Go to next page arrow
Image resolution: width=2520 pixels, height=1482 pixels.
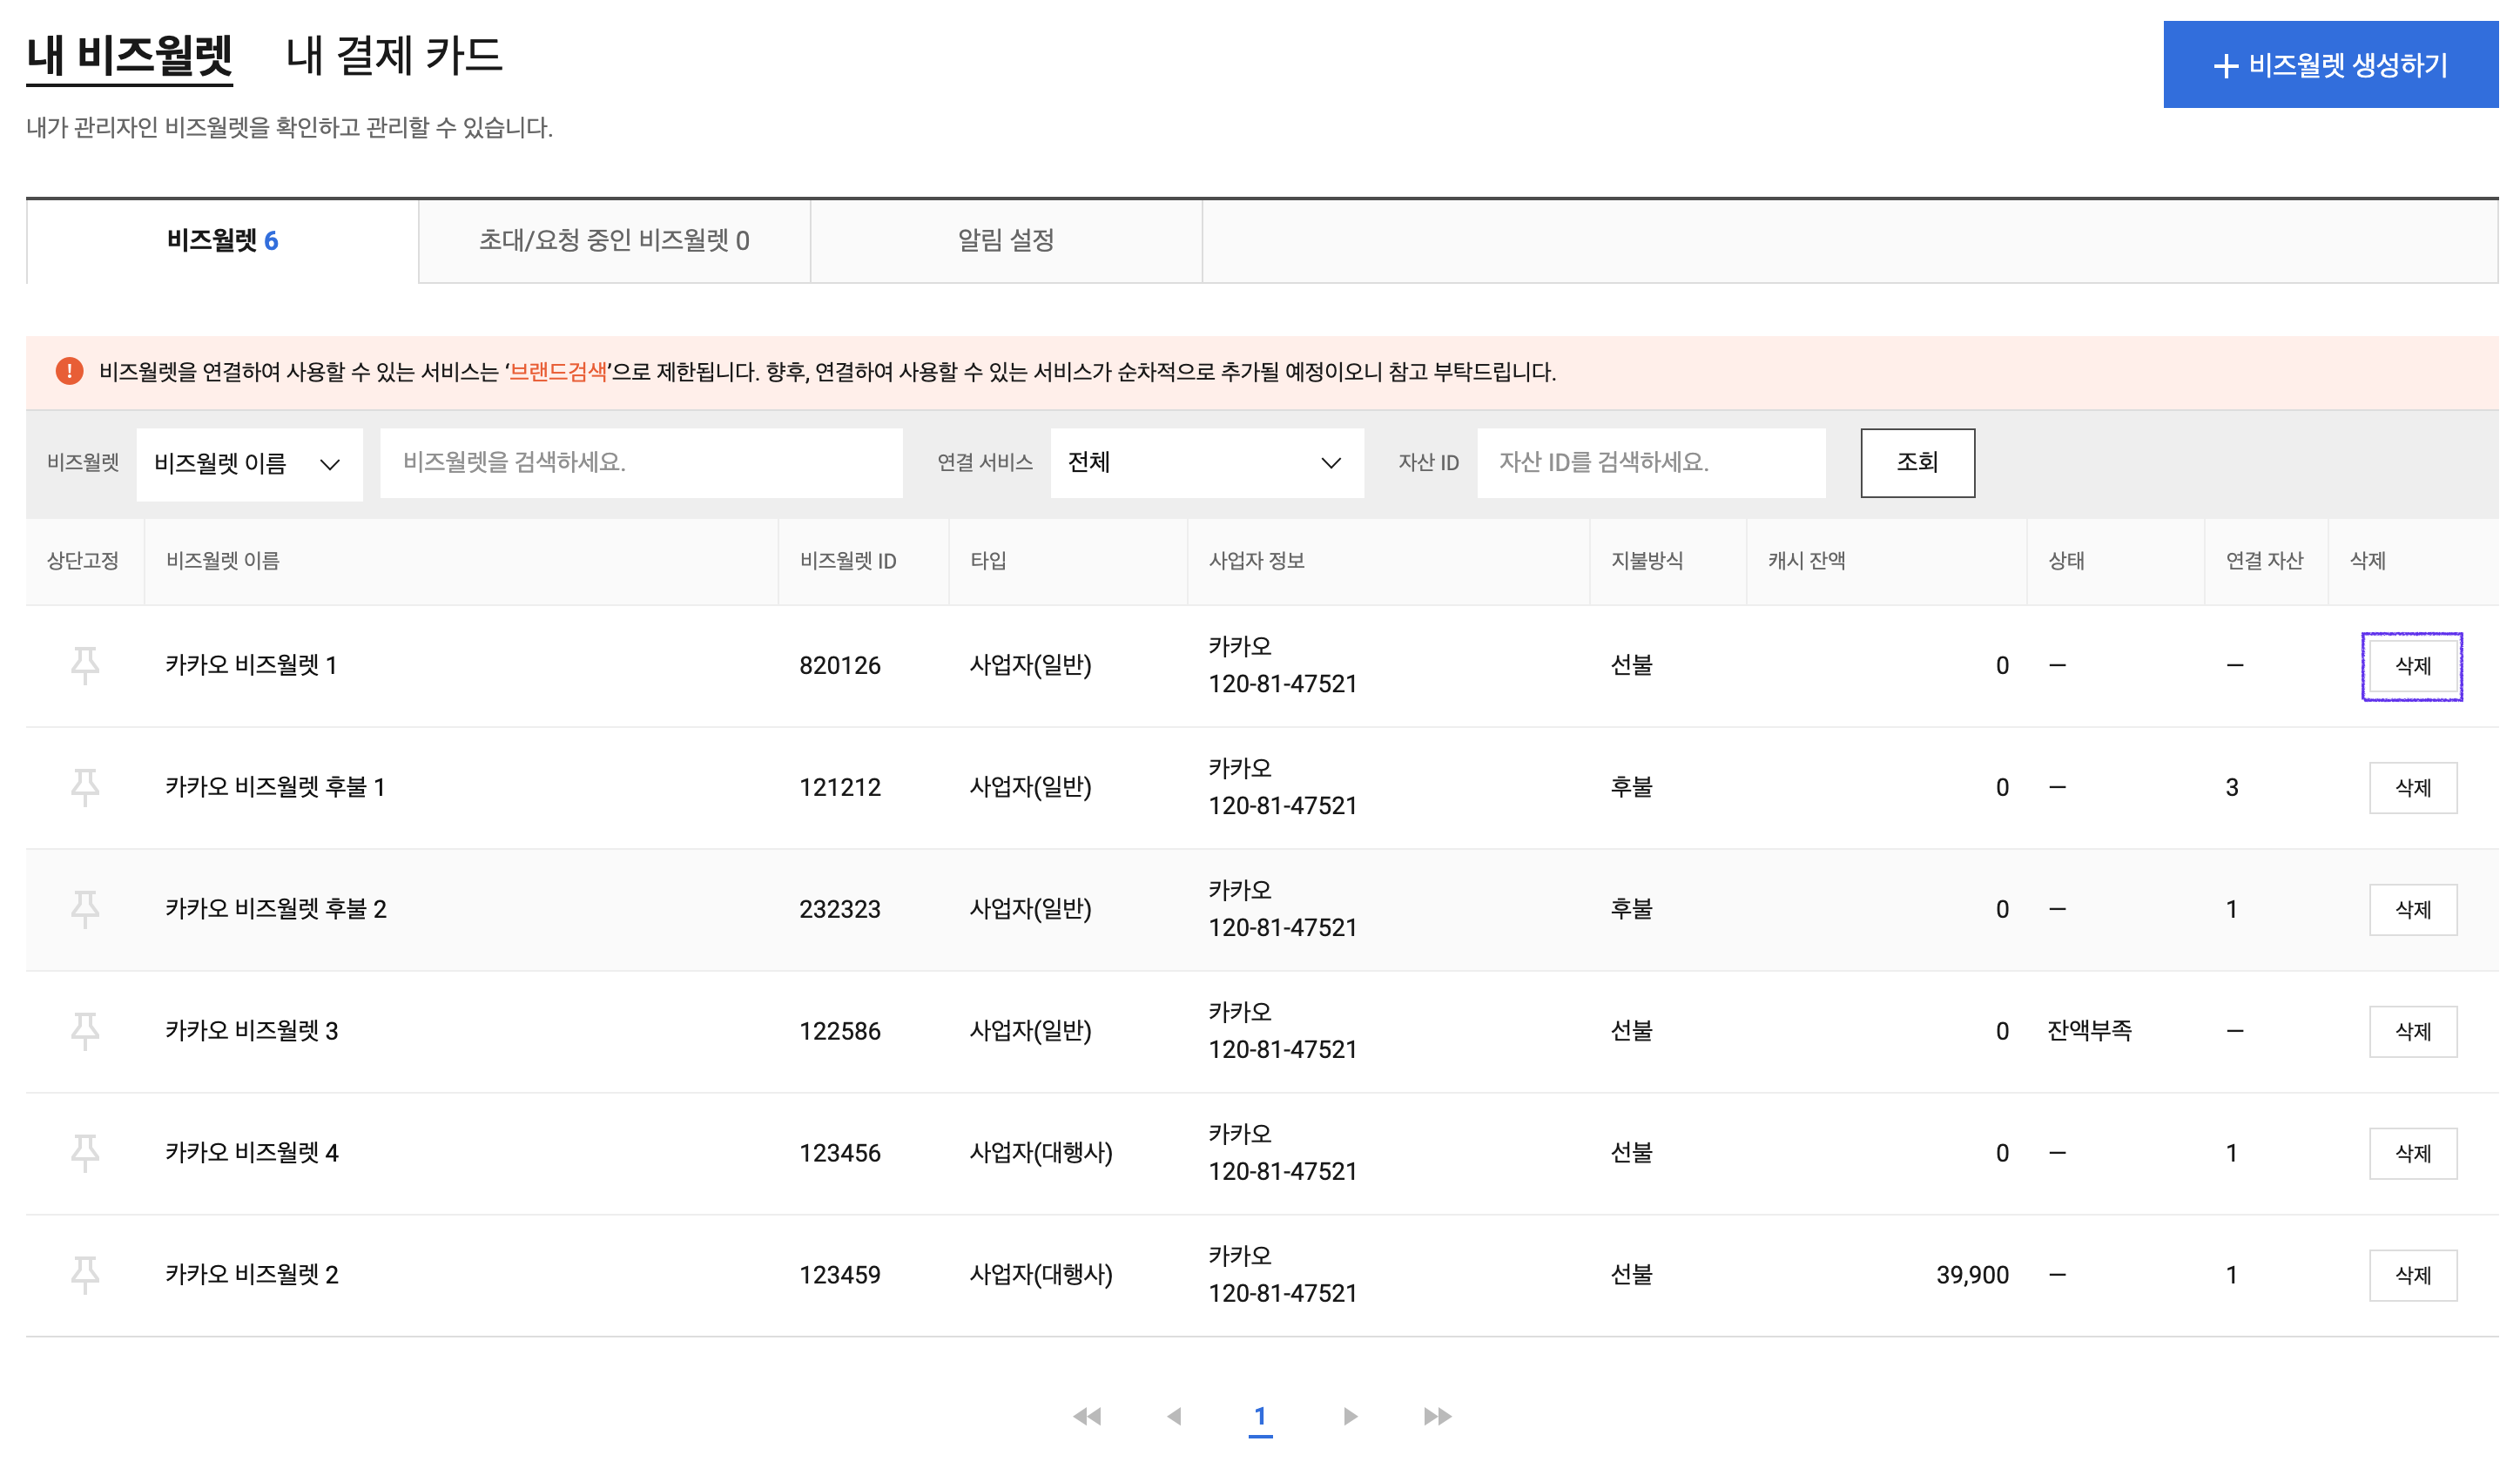[1350, 1416]
